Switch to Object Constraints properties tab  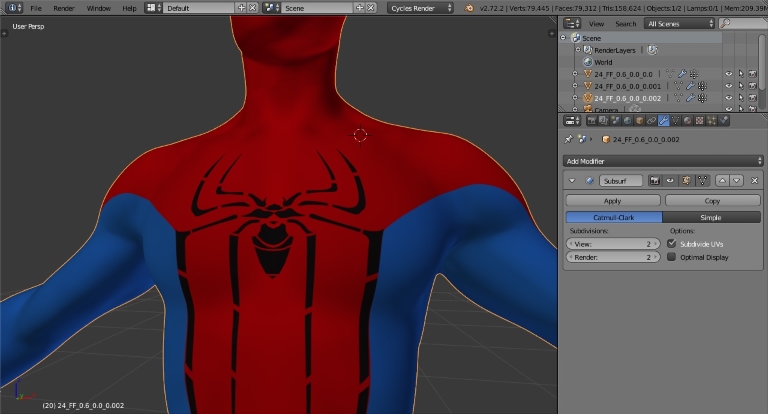pos(651,120)
